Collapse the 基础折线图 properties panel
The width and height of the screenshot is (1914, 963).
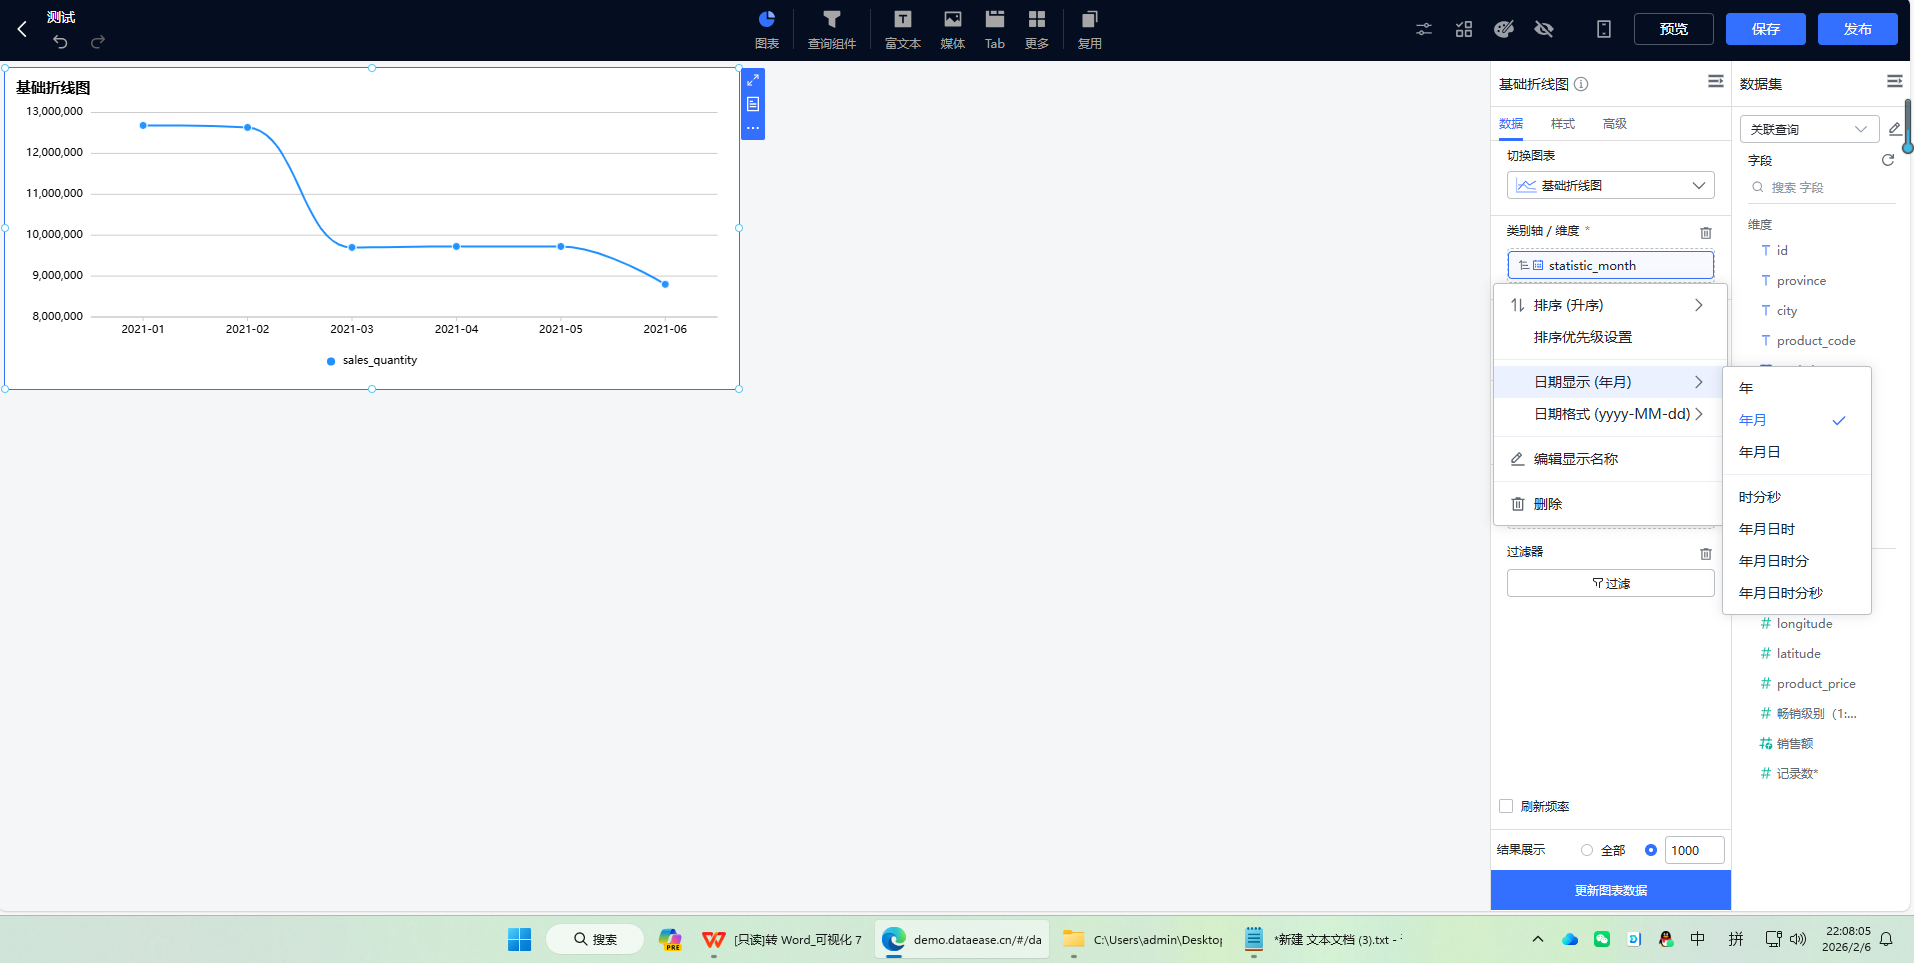[x=1716, y=82]
